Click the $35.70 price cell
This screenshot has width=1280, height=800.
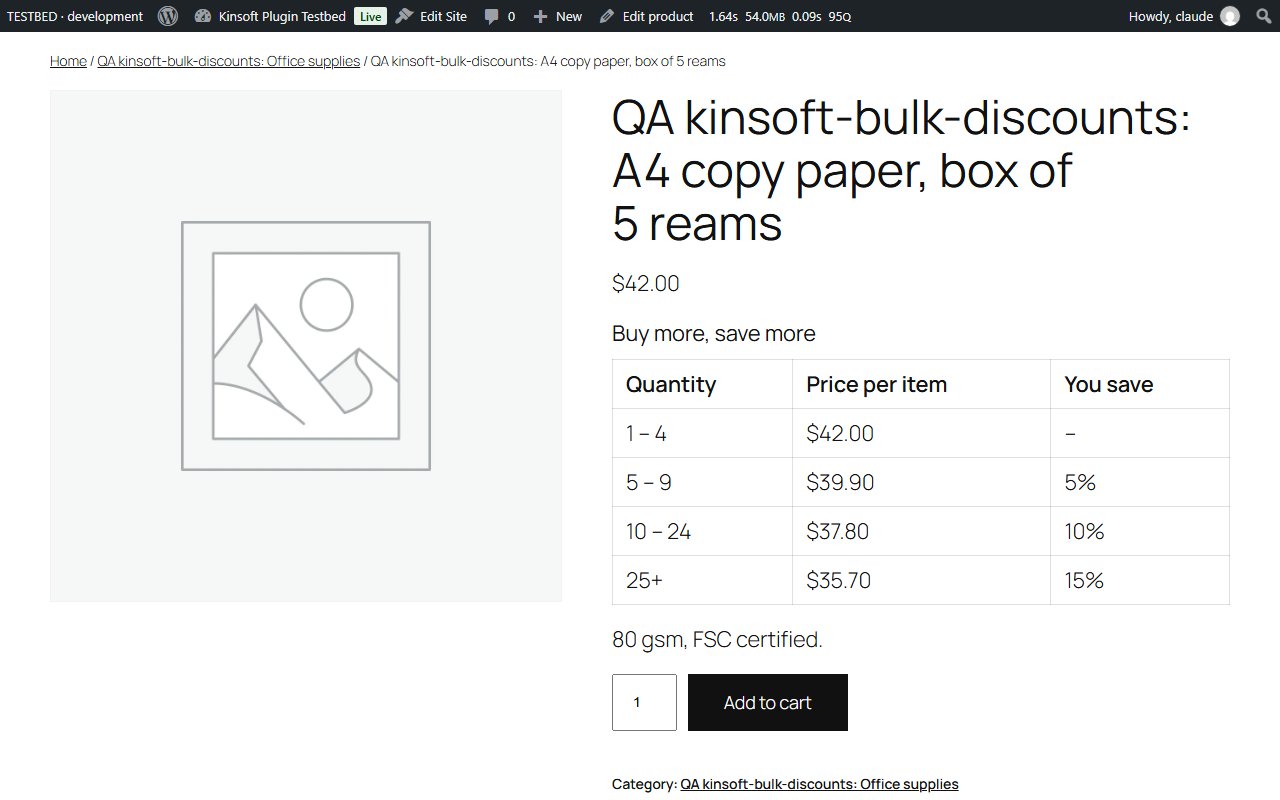click(921, 580)
